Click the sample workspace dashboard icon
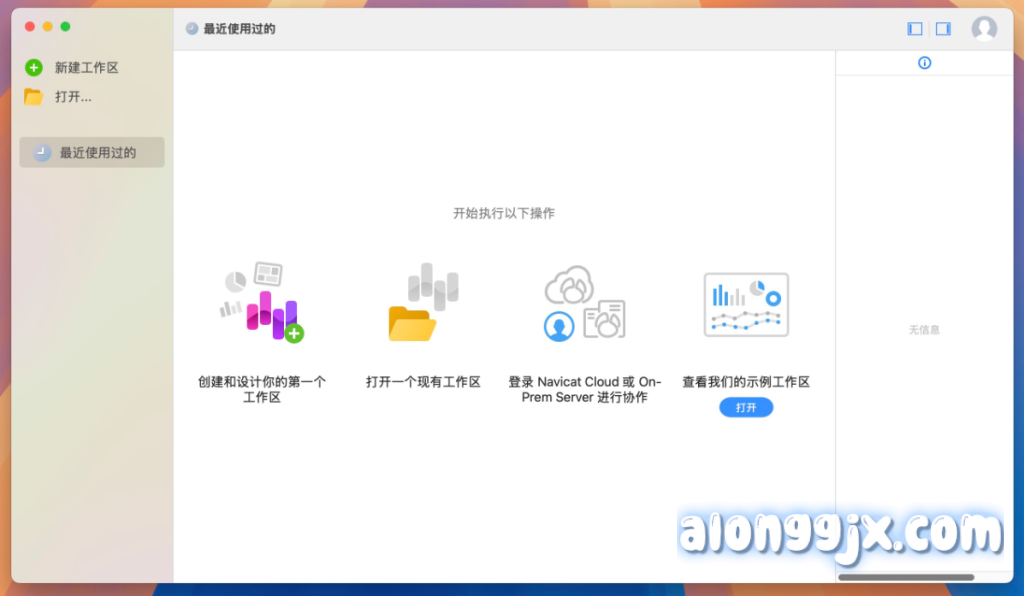Screen dimensions: 1024x596 click(x=746, y=304)
